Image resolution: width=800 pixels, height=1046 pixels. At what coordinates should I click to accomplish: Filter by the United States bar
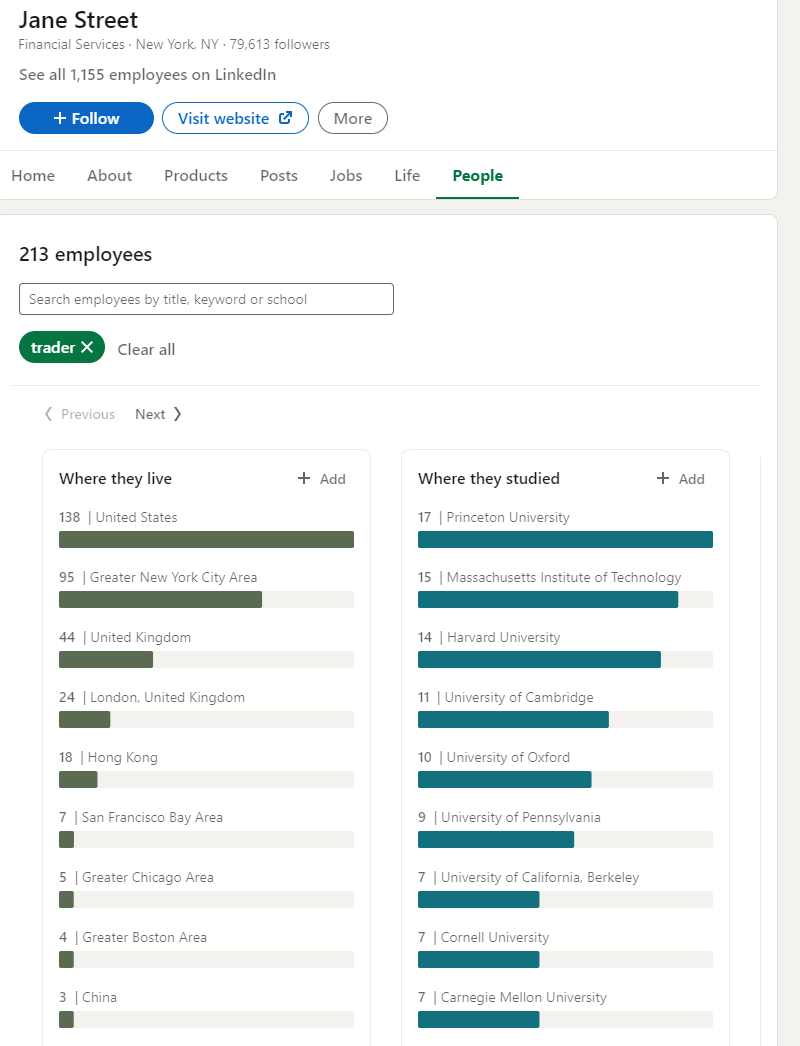[206, 539]
